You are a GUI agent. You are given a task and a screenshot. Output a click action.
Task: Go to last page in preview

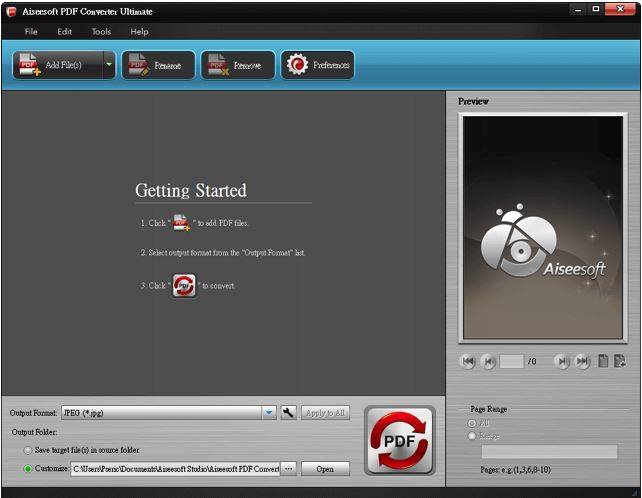click(x=583, y=361)
